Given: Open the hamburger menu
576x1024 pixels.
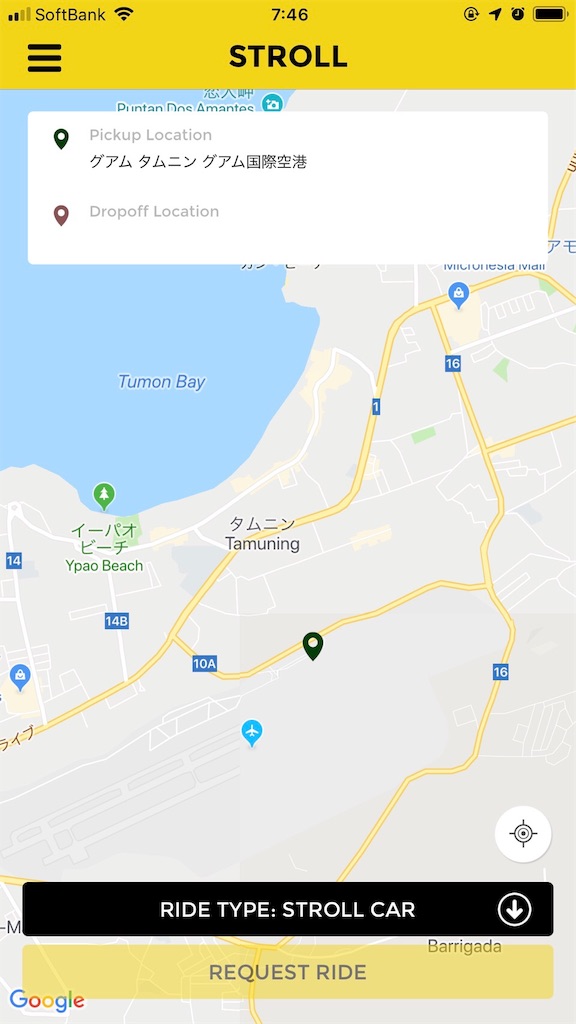Looking at the screenshot, I should pyautogui.click(x=44, y=57).
